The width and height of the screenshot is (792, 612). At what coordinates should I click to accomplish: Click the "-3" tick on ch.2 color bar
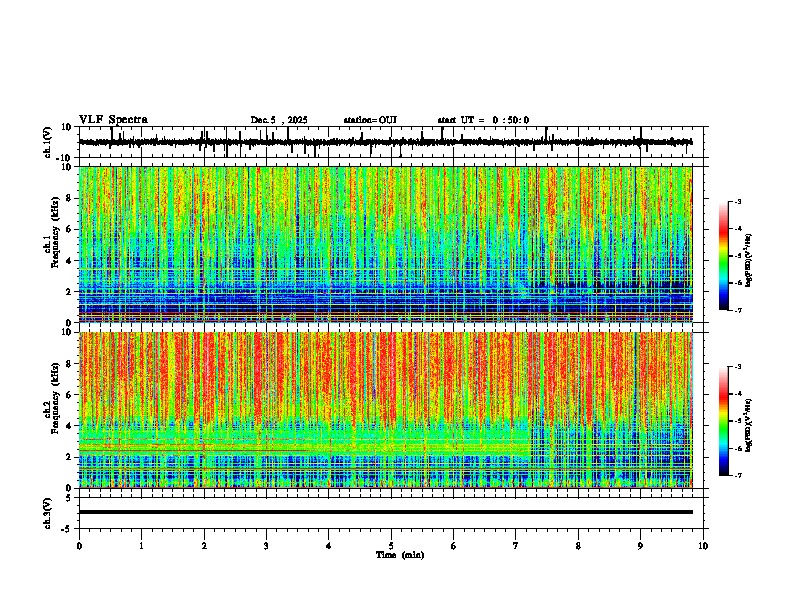click(x=737, y=367)
